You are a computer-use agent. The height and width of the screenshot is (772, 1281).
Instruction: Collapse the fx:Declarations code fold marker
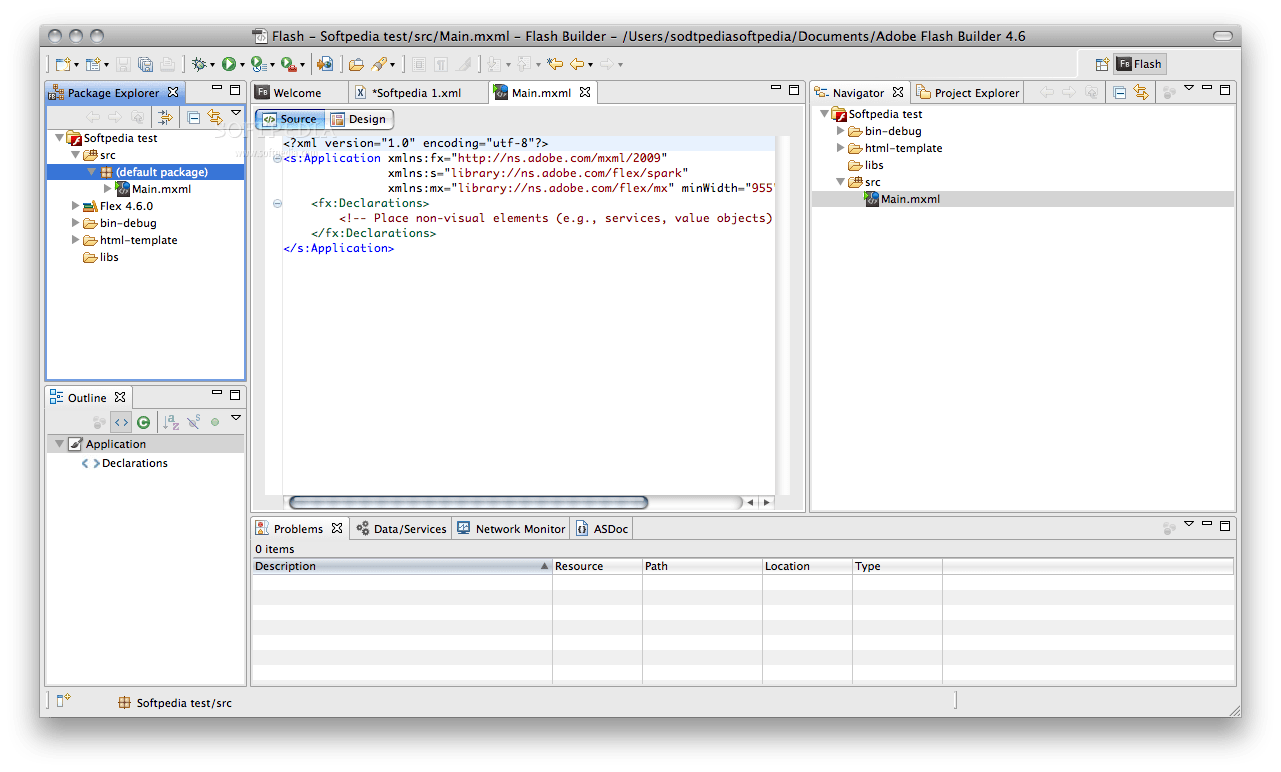coord(277,203)
